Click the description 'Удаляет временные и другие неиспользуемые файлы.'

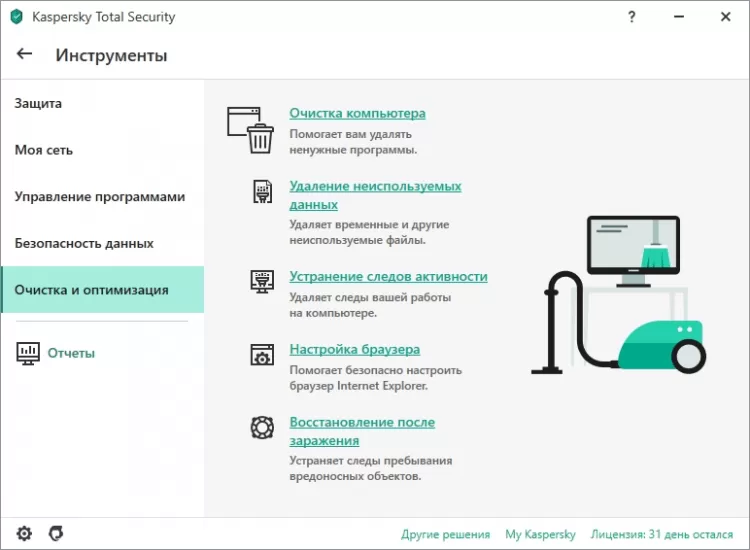[x=369, y=232]
